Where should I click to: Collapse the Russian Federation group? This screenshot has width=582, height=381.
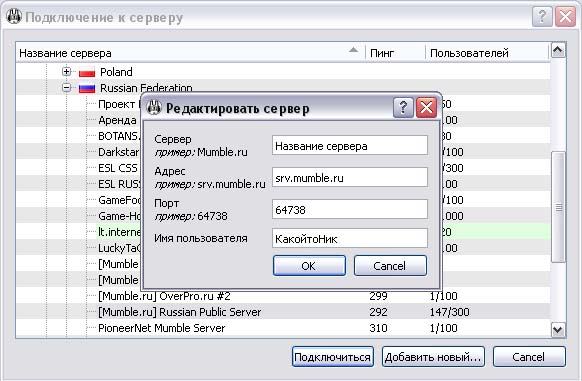66,88
